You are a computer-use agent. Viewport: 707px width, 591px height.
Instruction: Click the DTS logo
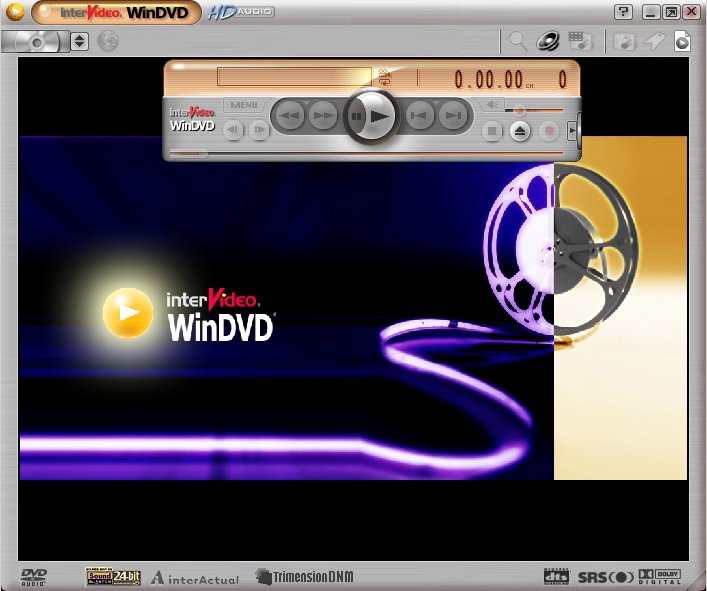click(x=556, y=577)
